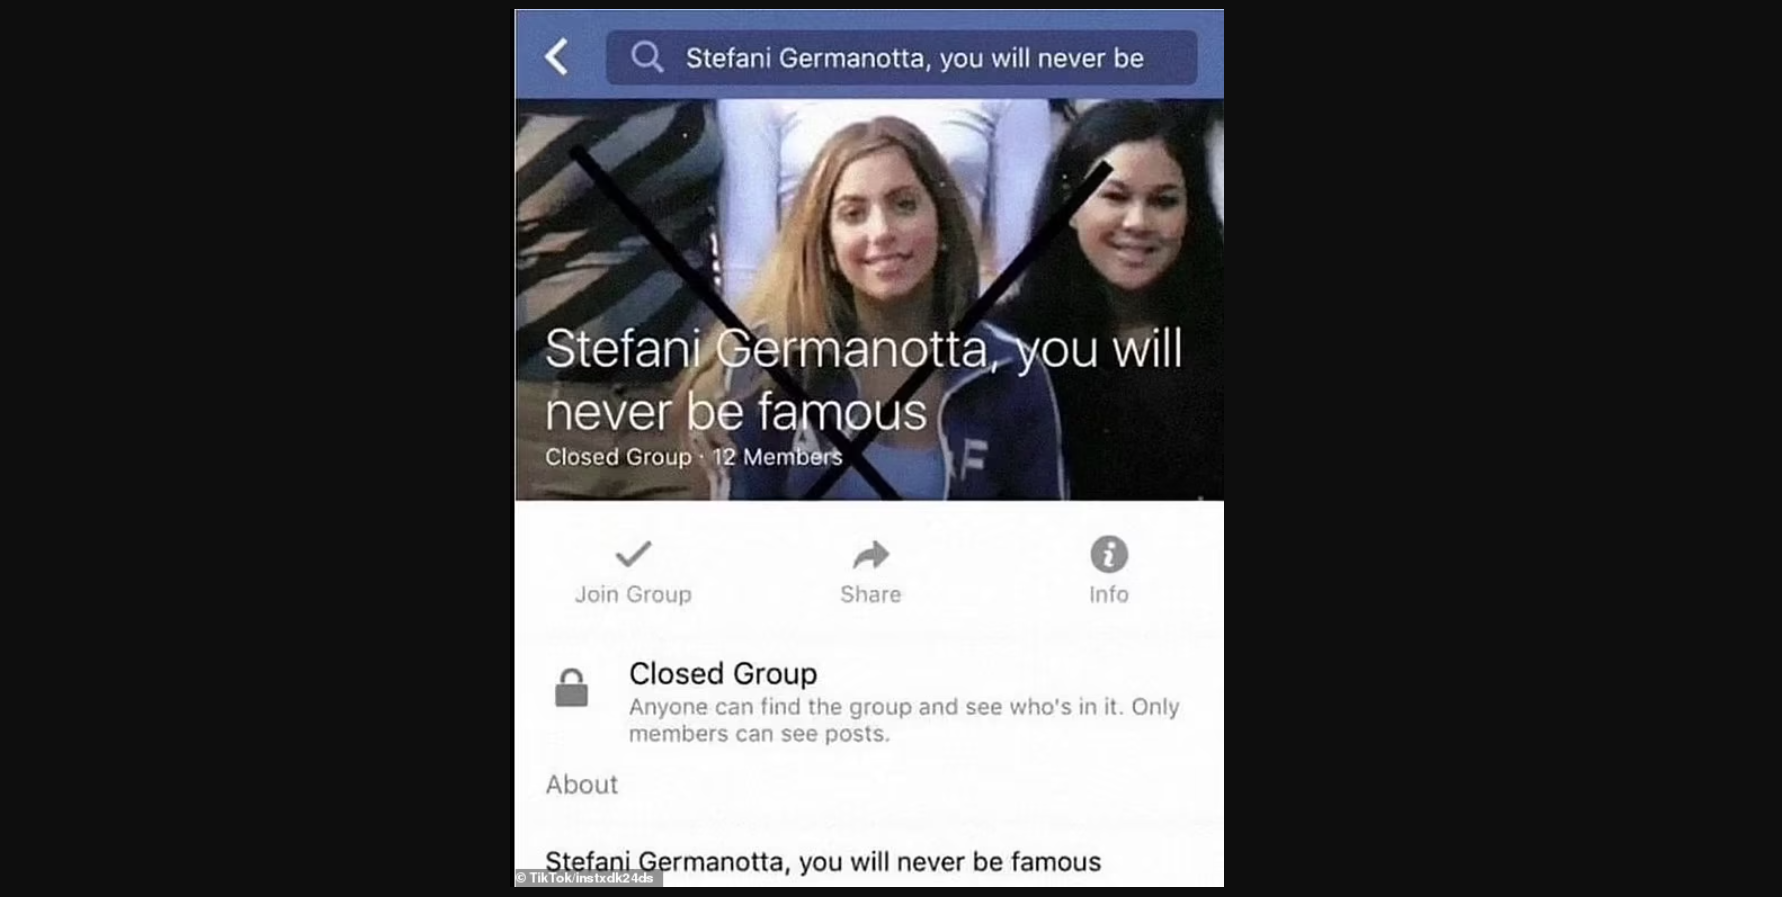Tap the Info text label
1782x897 pixels.
[x=1109, y=594]
